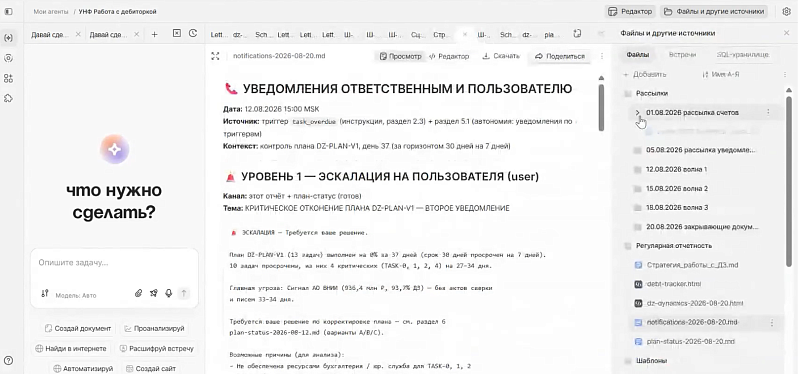Open options for 01.08.2026 рассылка счетов folder
Image resolution: width=798 pixels, height=374 pixels.
click(x=768, y=112)
